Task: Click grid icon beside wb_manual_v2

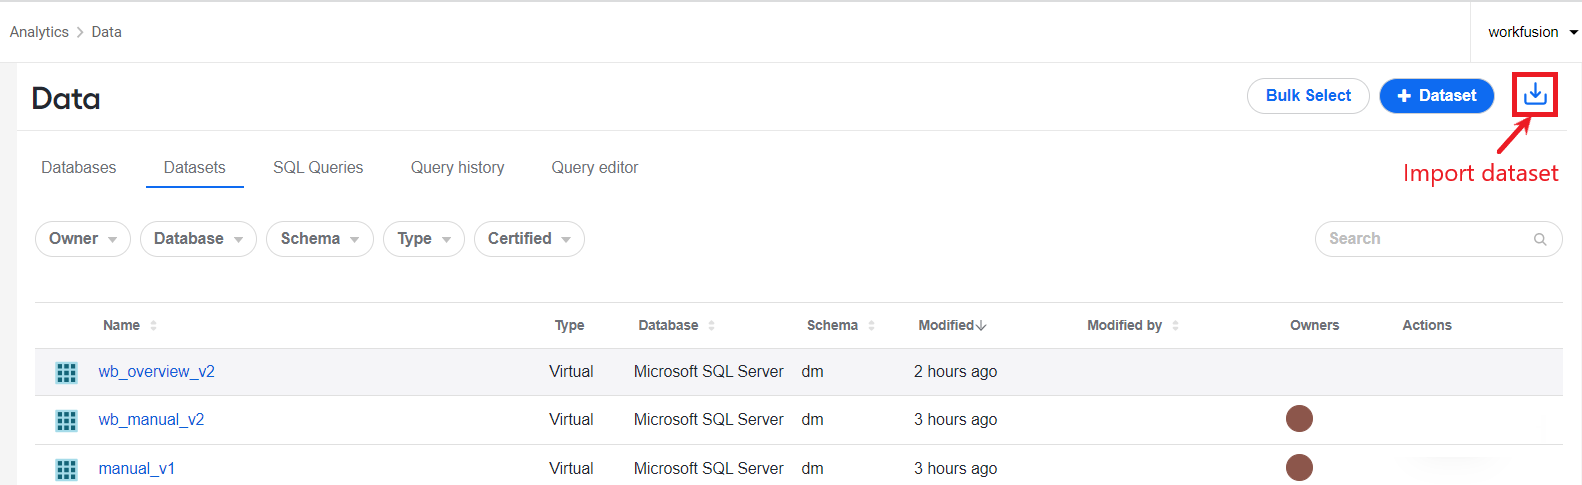Action: click(66, 421)
